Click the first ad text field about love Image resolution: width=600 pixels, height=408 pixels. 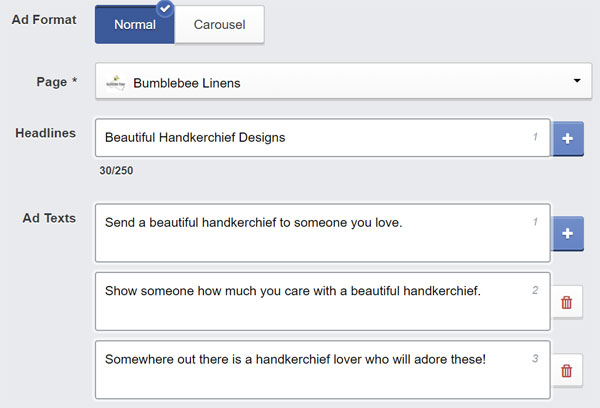click(323, 233)
